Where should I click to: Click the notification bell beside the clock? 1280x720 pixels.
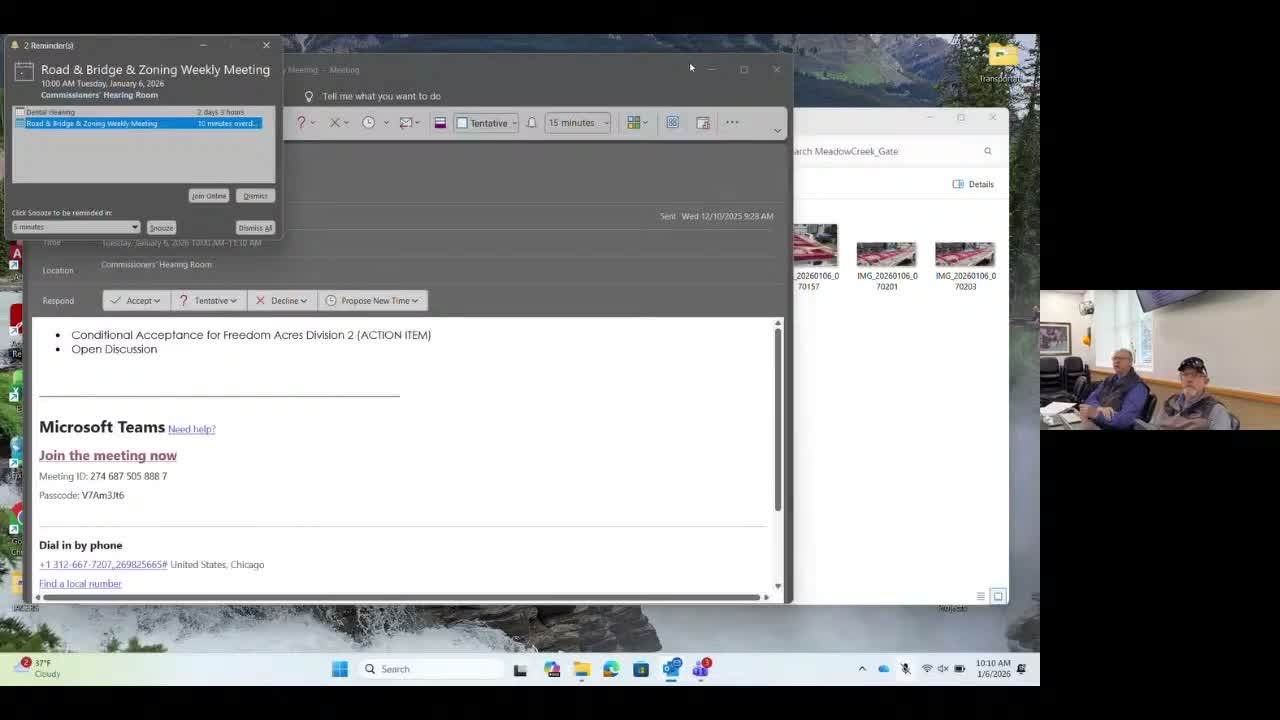(x=1022, y=669)
